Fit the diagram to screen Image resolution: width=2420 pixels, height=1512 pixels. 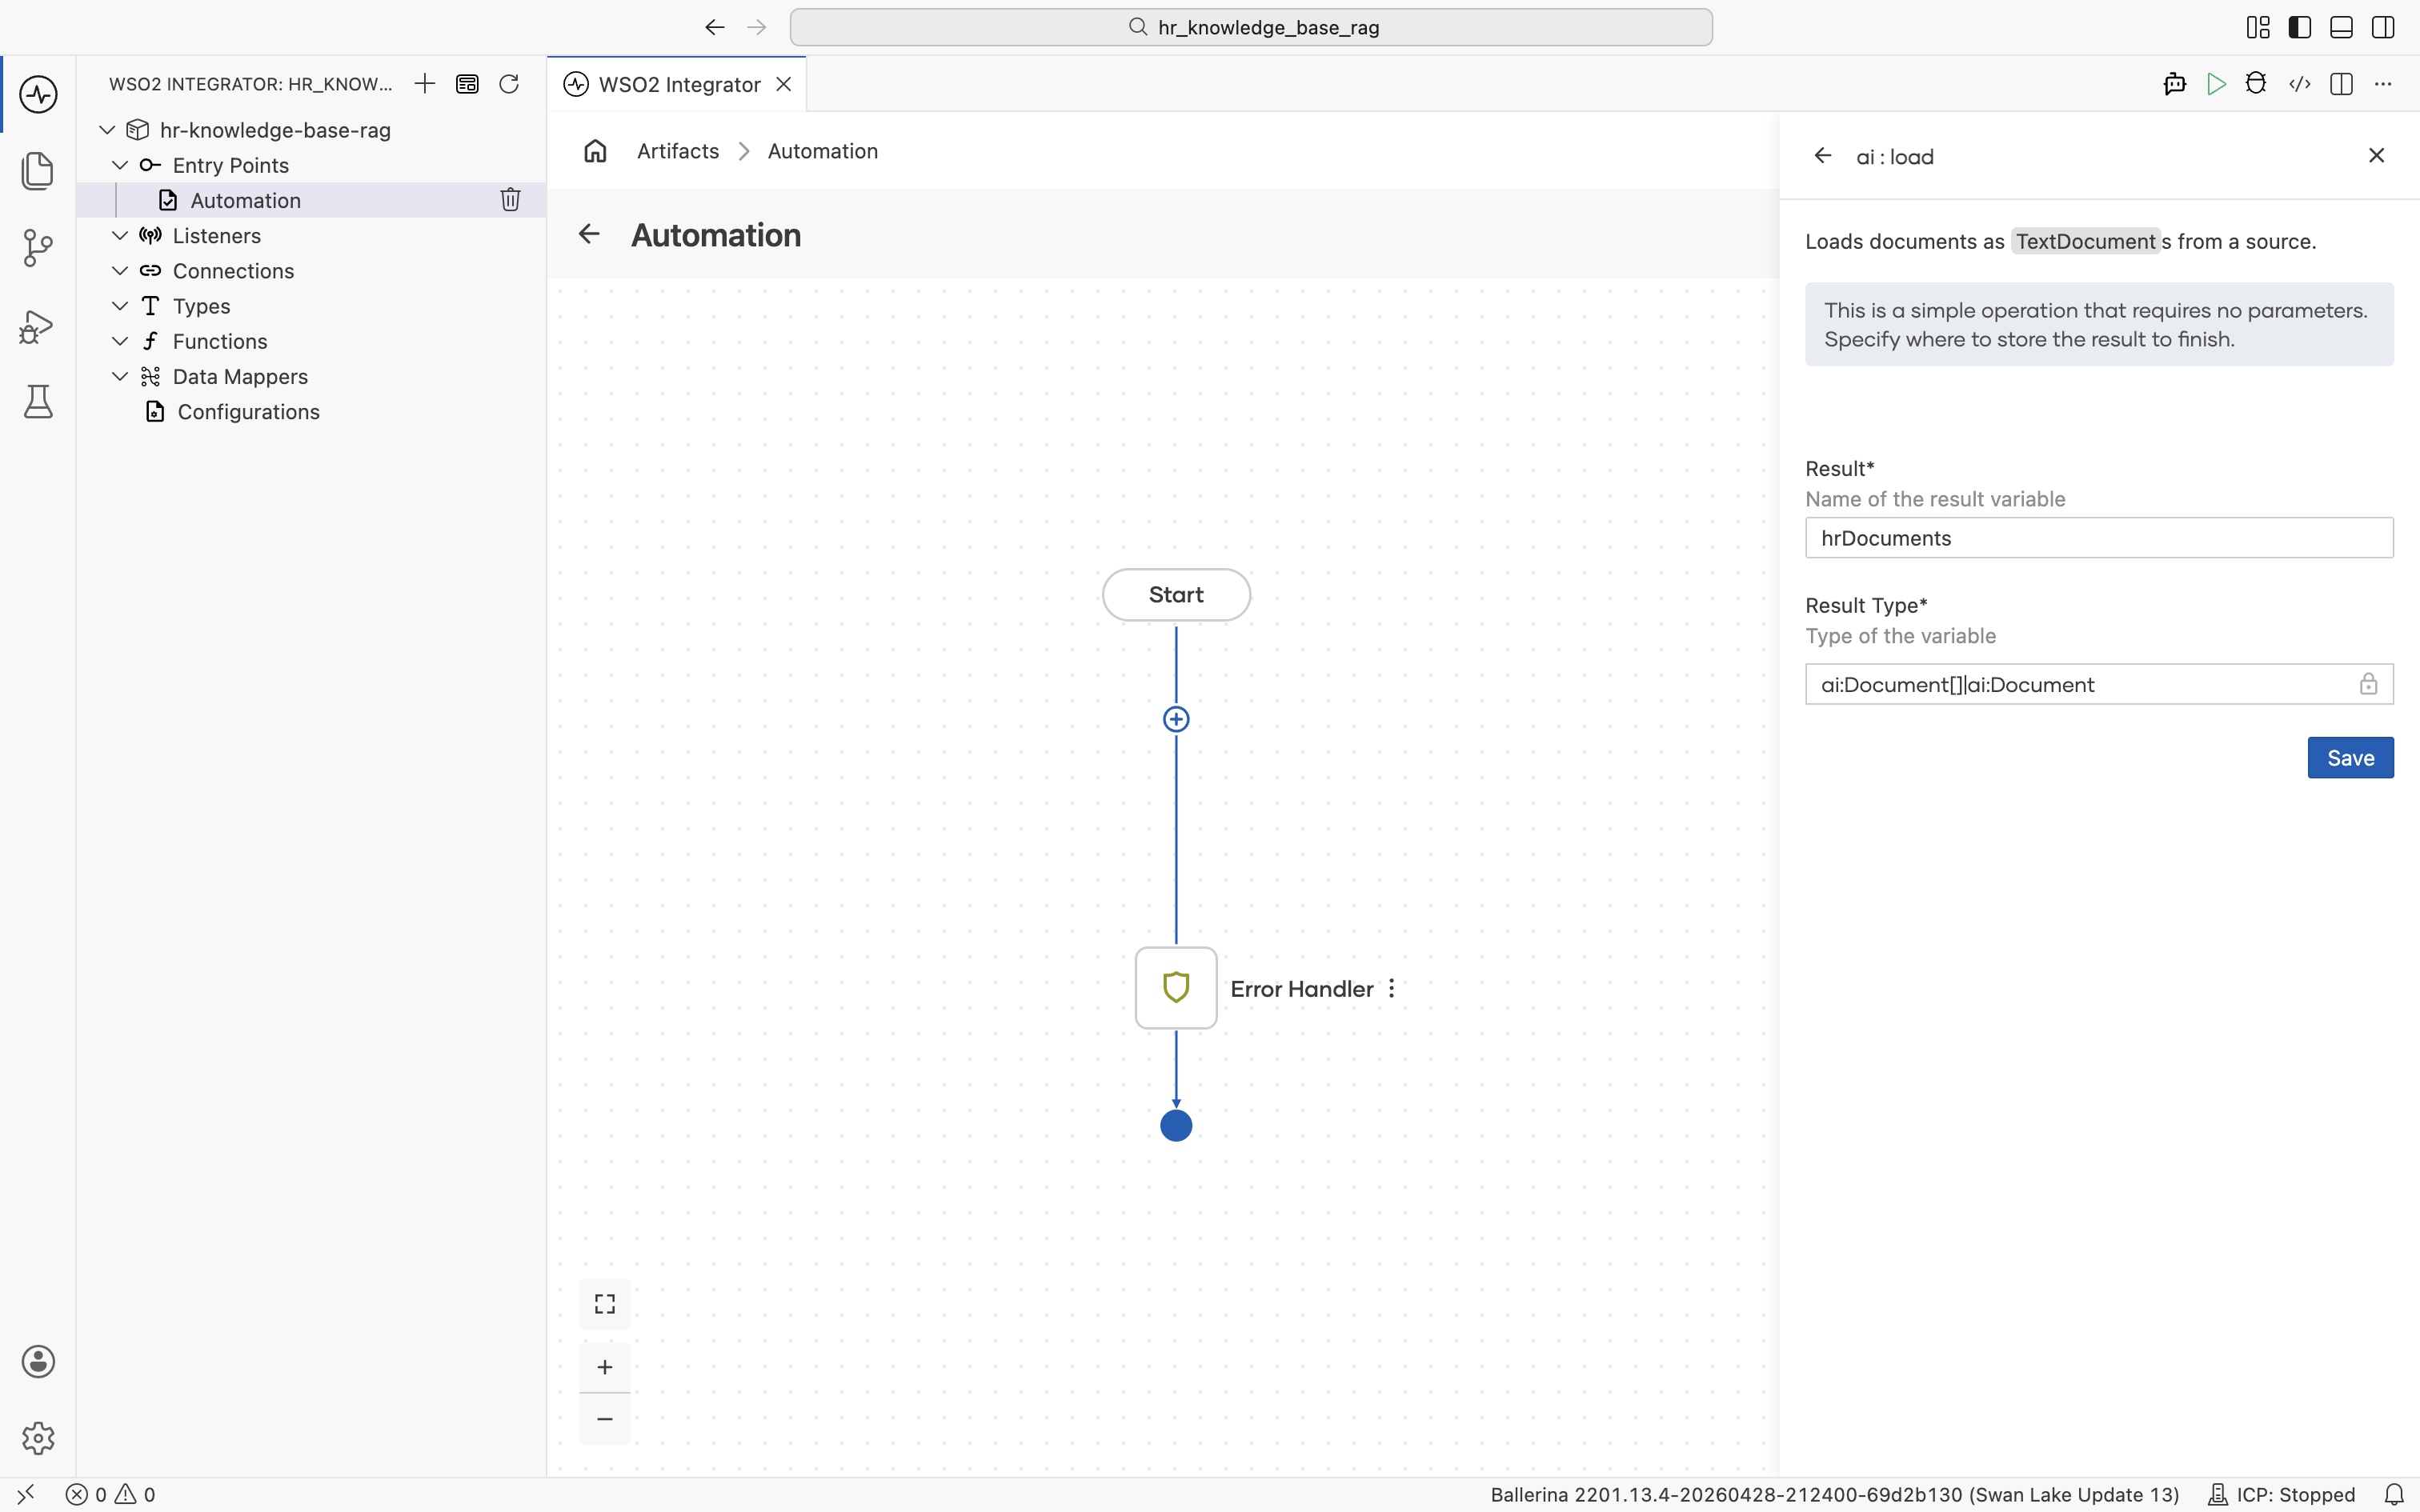tap(605, 1304)
